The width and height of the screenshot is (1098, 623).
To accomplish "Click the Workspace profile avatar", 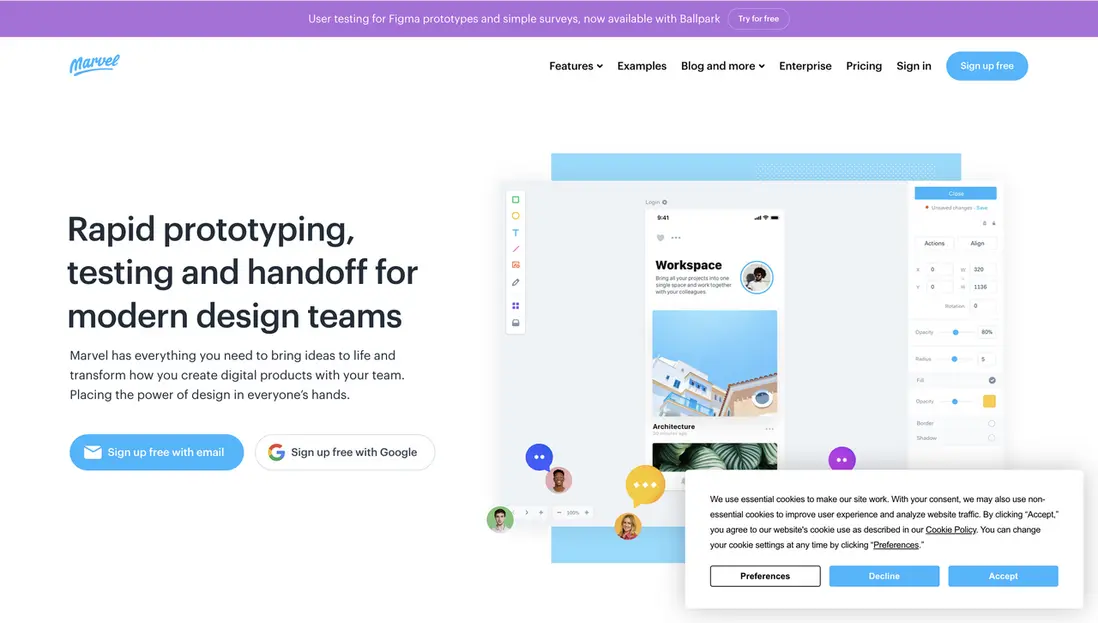I will click(757, 277).
